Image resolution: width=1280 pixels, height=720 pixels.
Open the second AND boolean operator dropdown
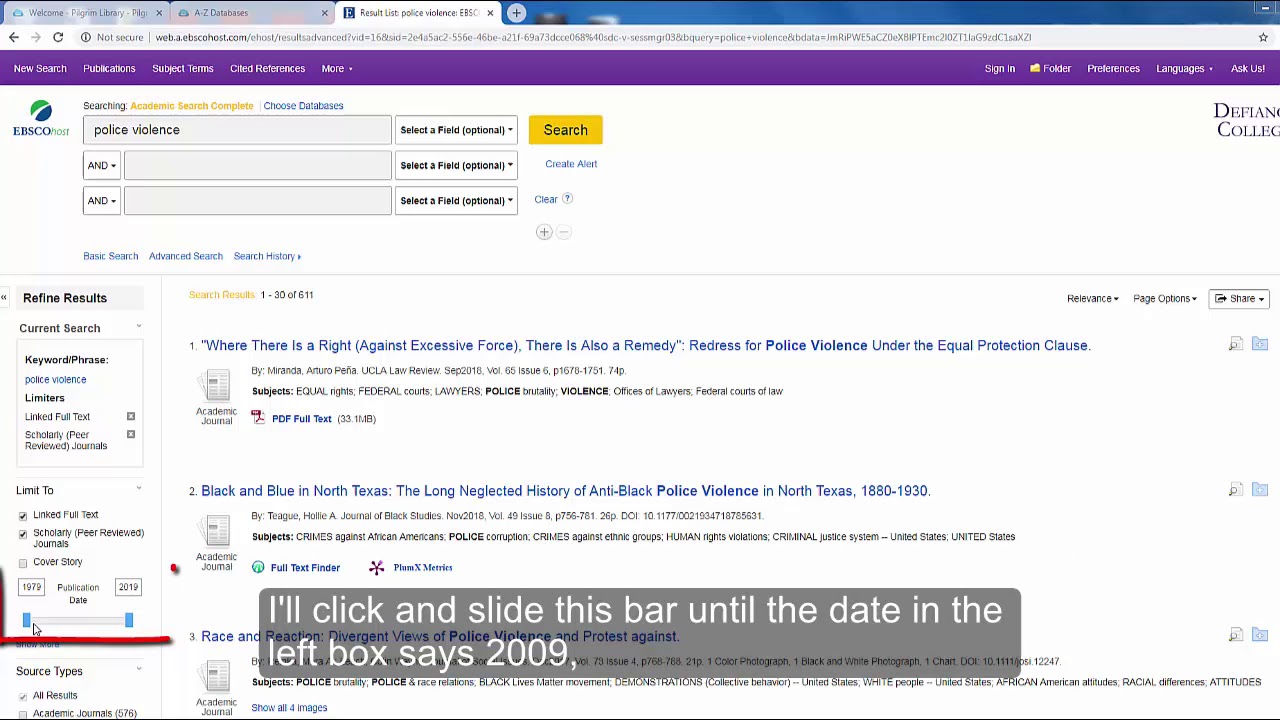coord(101,200)
